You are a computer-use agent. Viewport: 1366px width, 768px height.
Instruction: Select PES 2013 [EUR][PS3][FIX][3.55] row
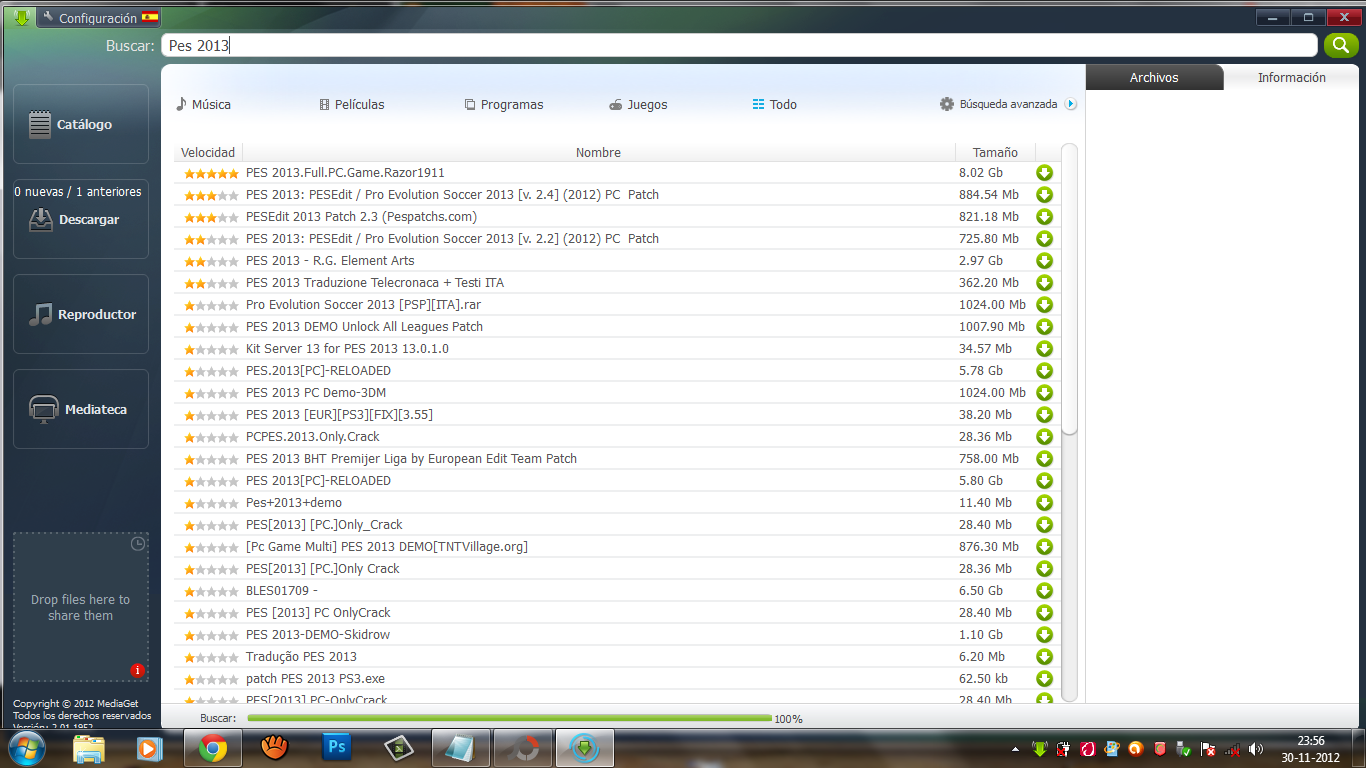tap(617, 415)
